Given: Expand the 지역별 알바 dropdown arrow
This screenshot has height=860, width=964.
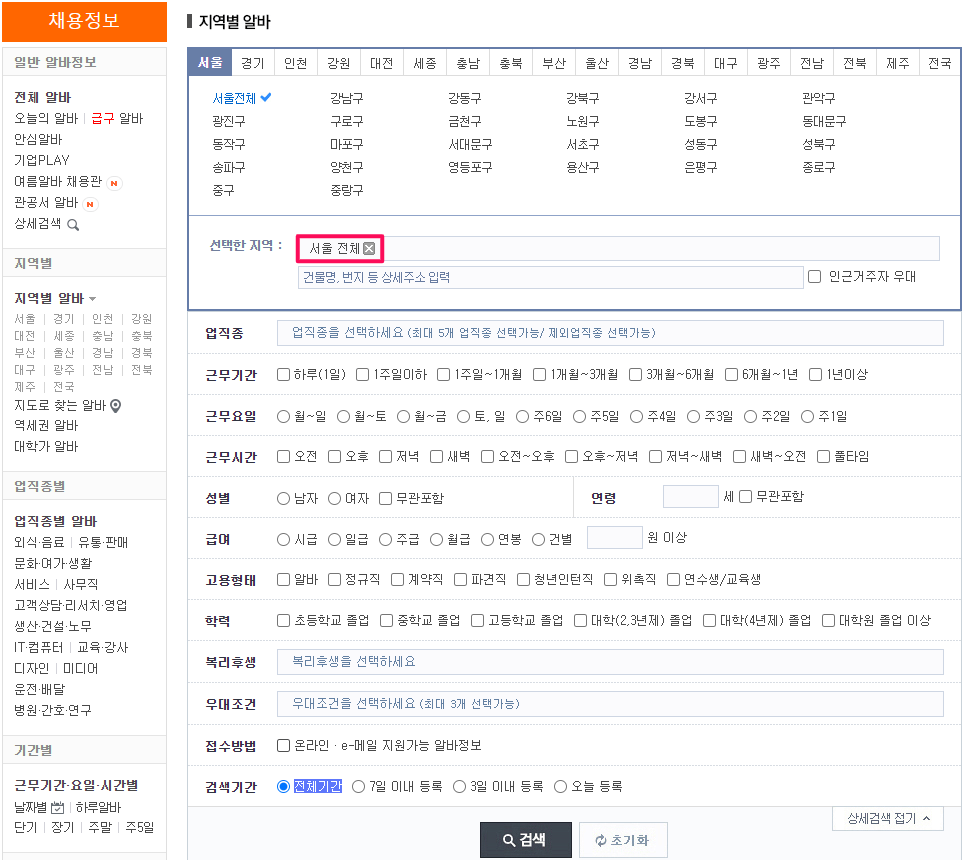Looking at the screenshot, I should 92,299.
